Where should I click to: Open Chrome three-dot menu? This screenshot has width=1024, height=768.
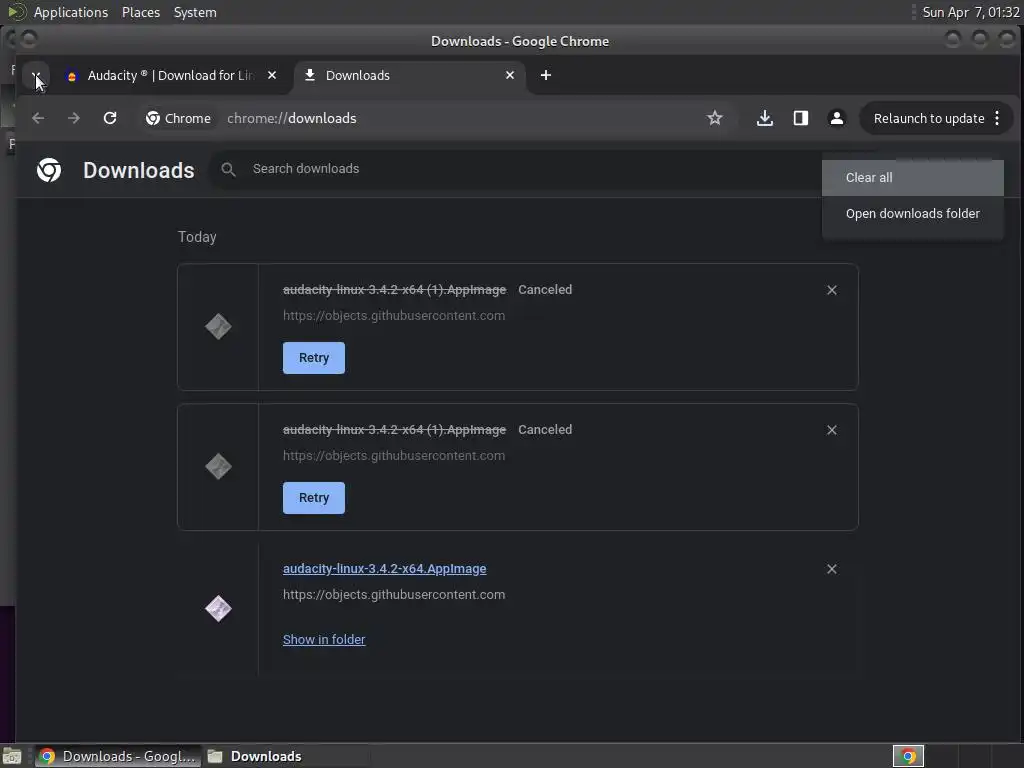coord(997,118)
